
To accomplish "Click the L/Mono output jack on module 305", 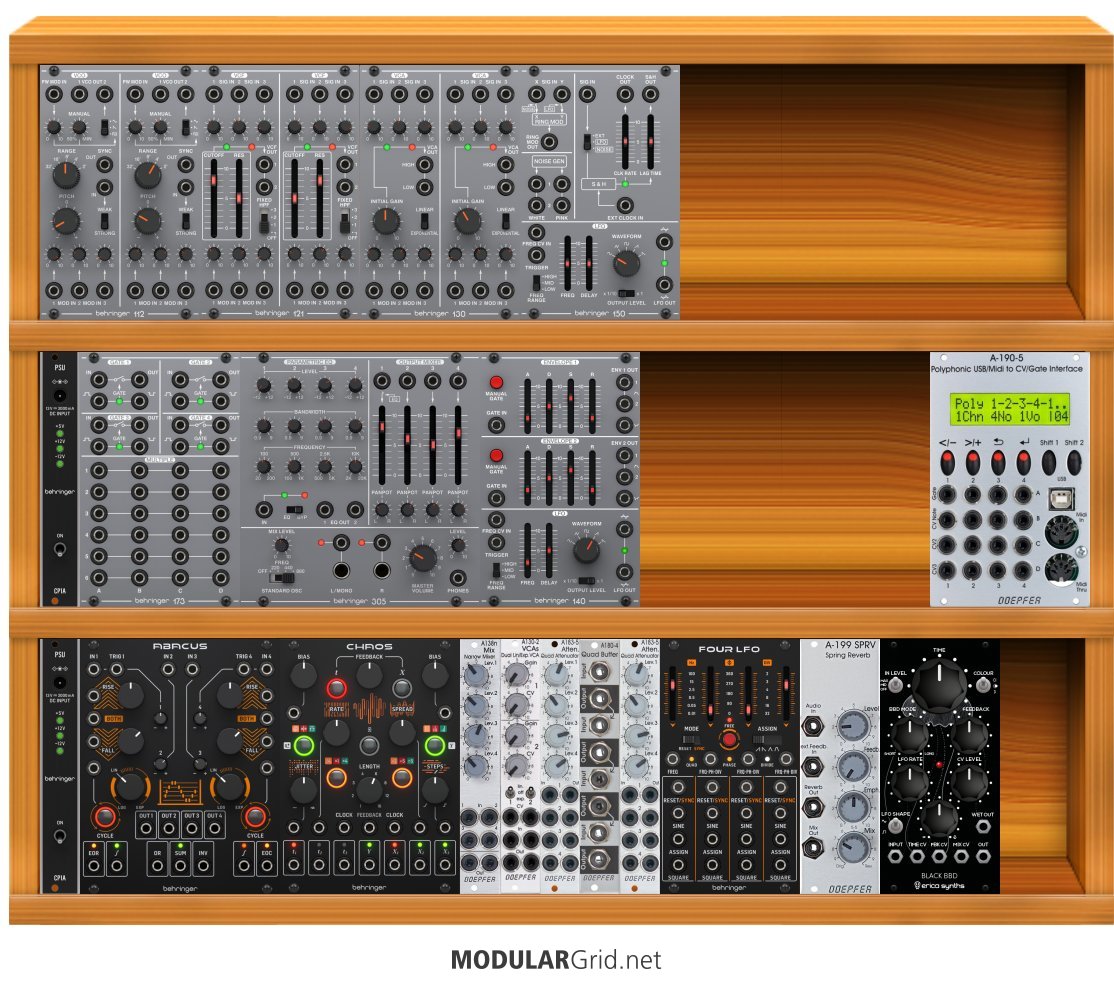I will coord(341,570).
